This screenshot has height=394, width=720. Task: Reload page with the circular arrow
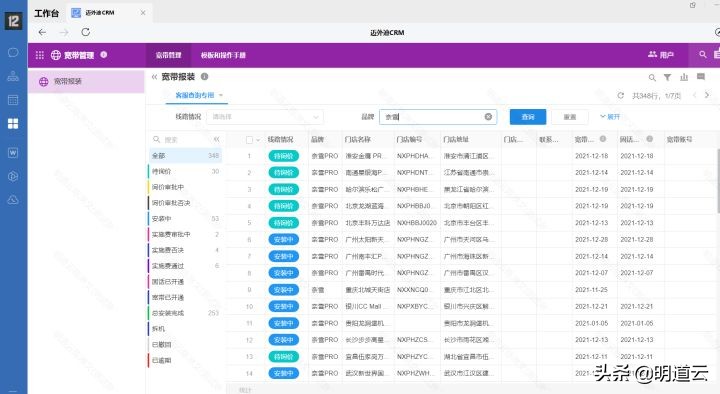click(x=85, y=32)
